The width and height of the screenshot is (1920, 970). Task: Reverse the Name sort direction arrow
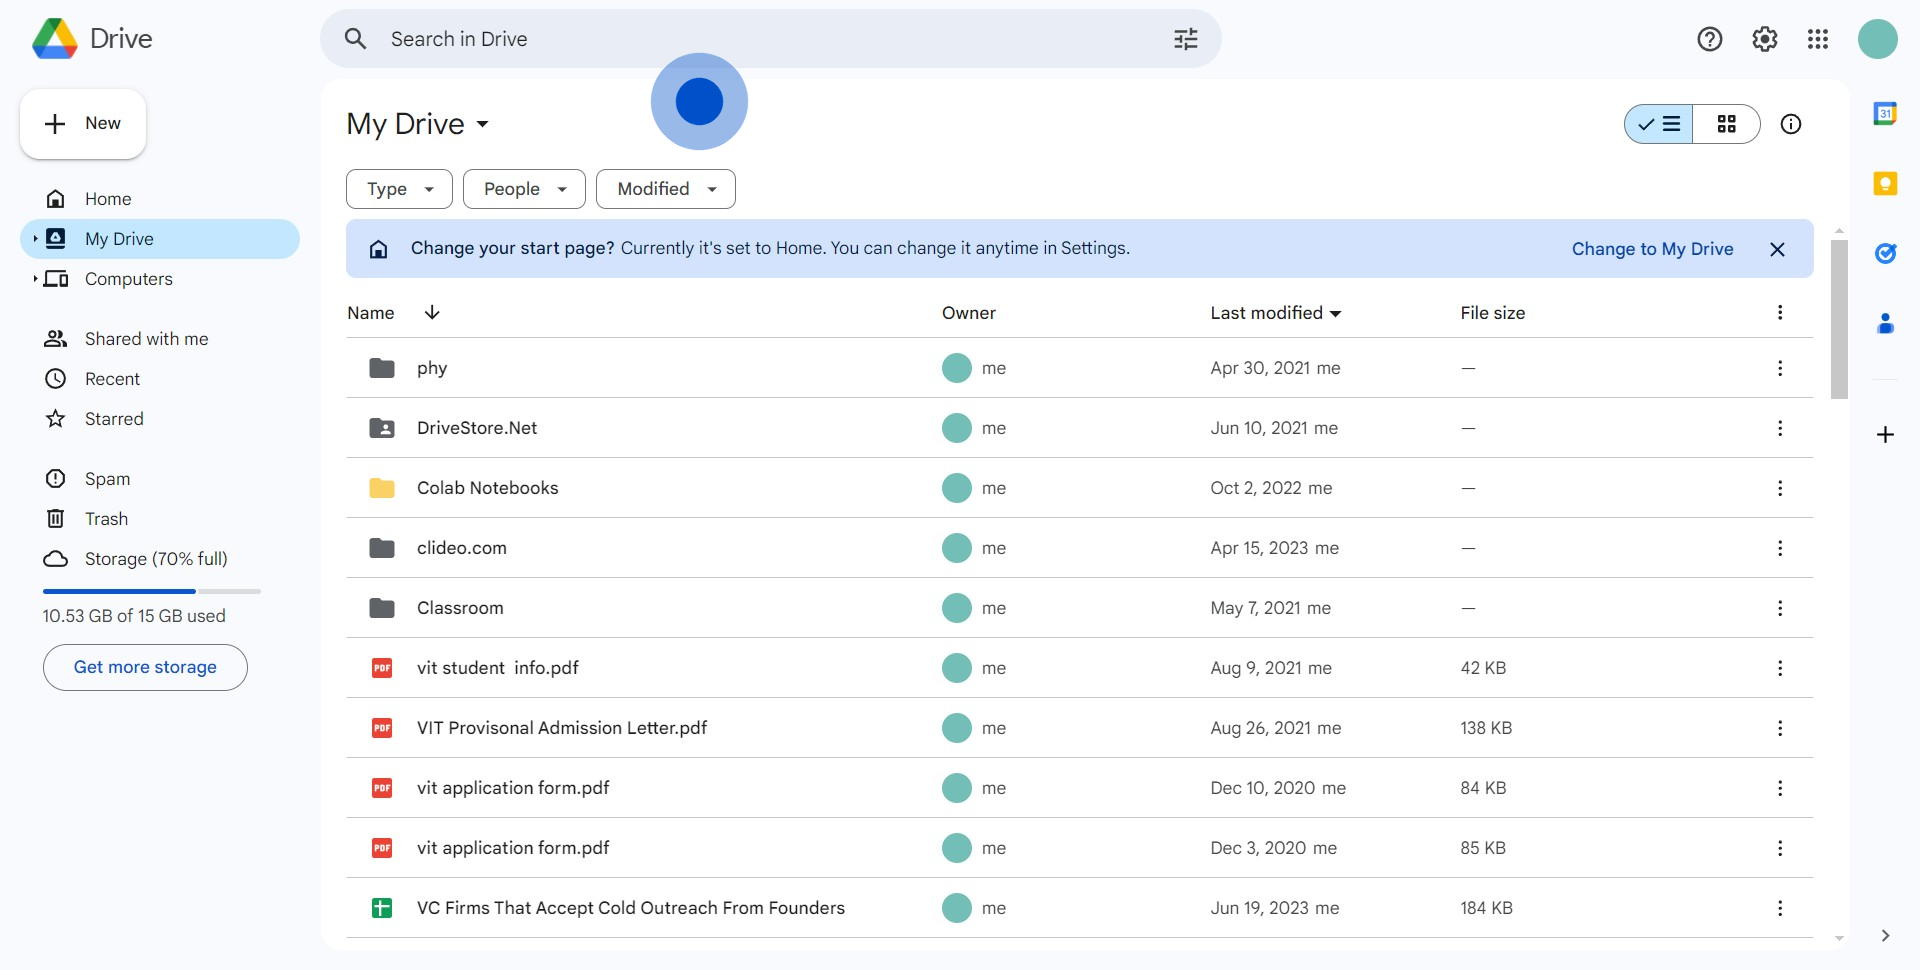(x=432, y=313)
